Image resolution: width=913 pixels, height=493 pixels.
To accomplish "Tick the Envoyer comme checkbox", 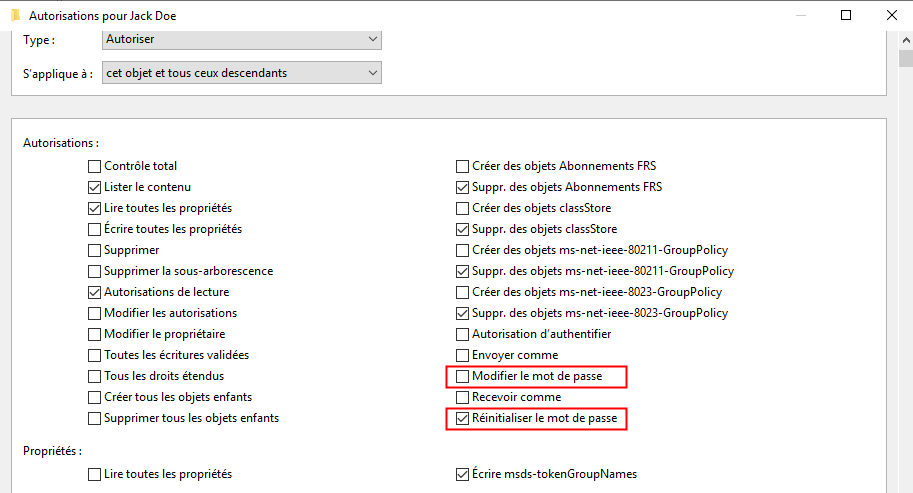I will 462,355.
